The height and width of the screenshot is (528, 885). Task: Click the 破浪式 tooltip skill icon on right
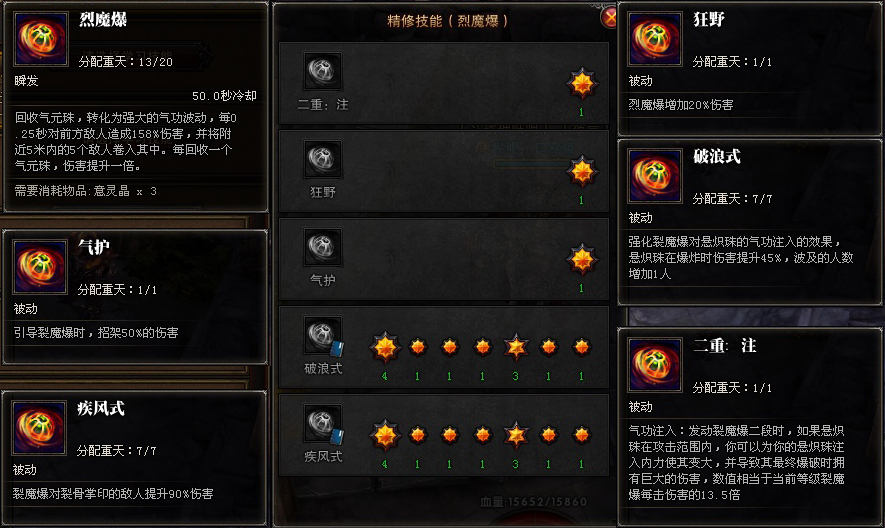[655, 176]
